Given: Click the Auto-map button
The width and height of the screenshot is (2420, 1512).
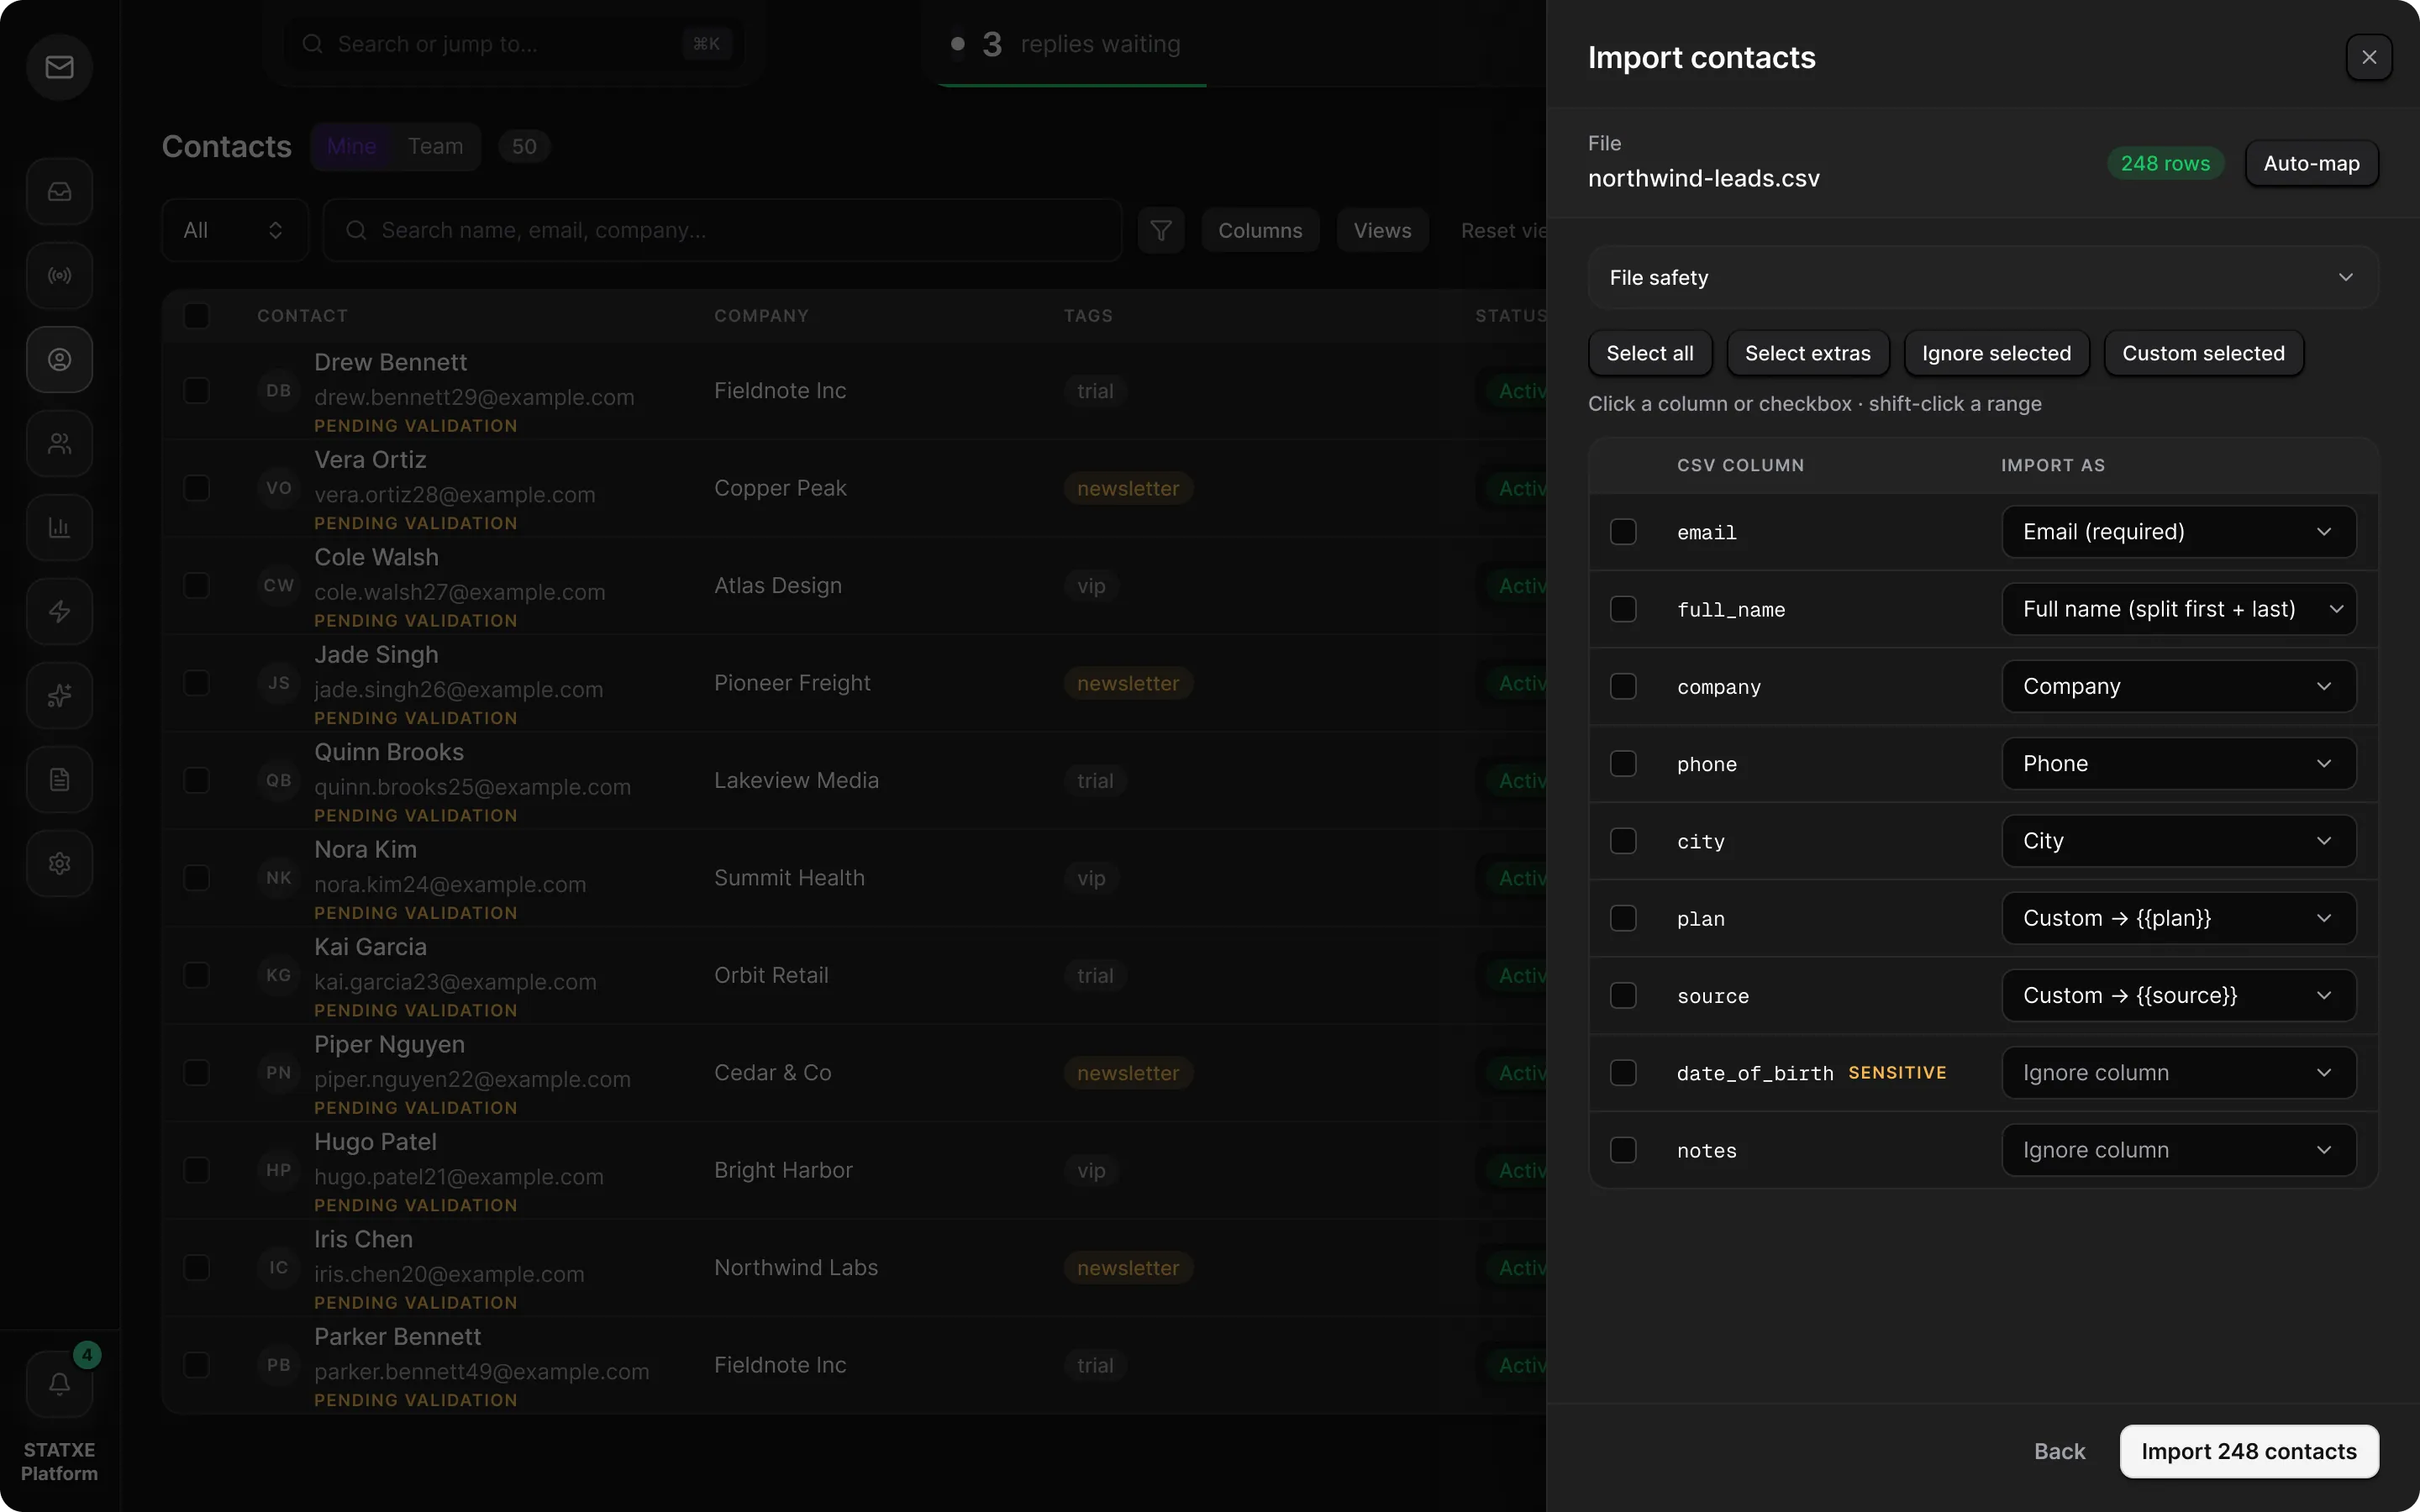Looking at the screenshot, I should click(2311, 163).
